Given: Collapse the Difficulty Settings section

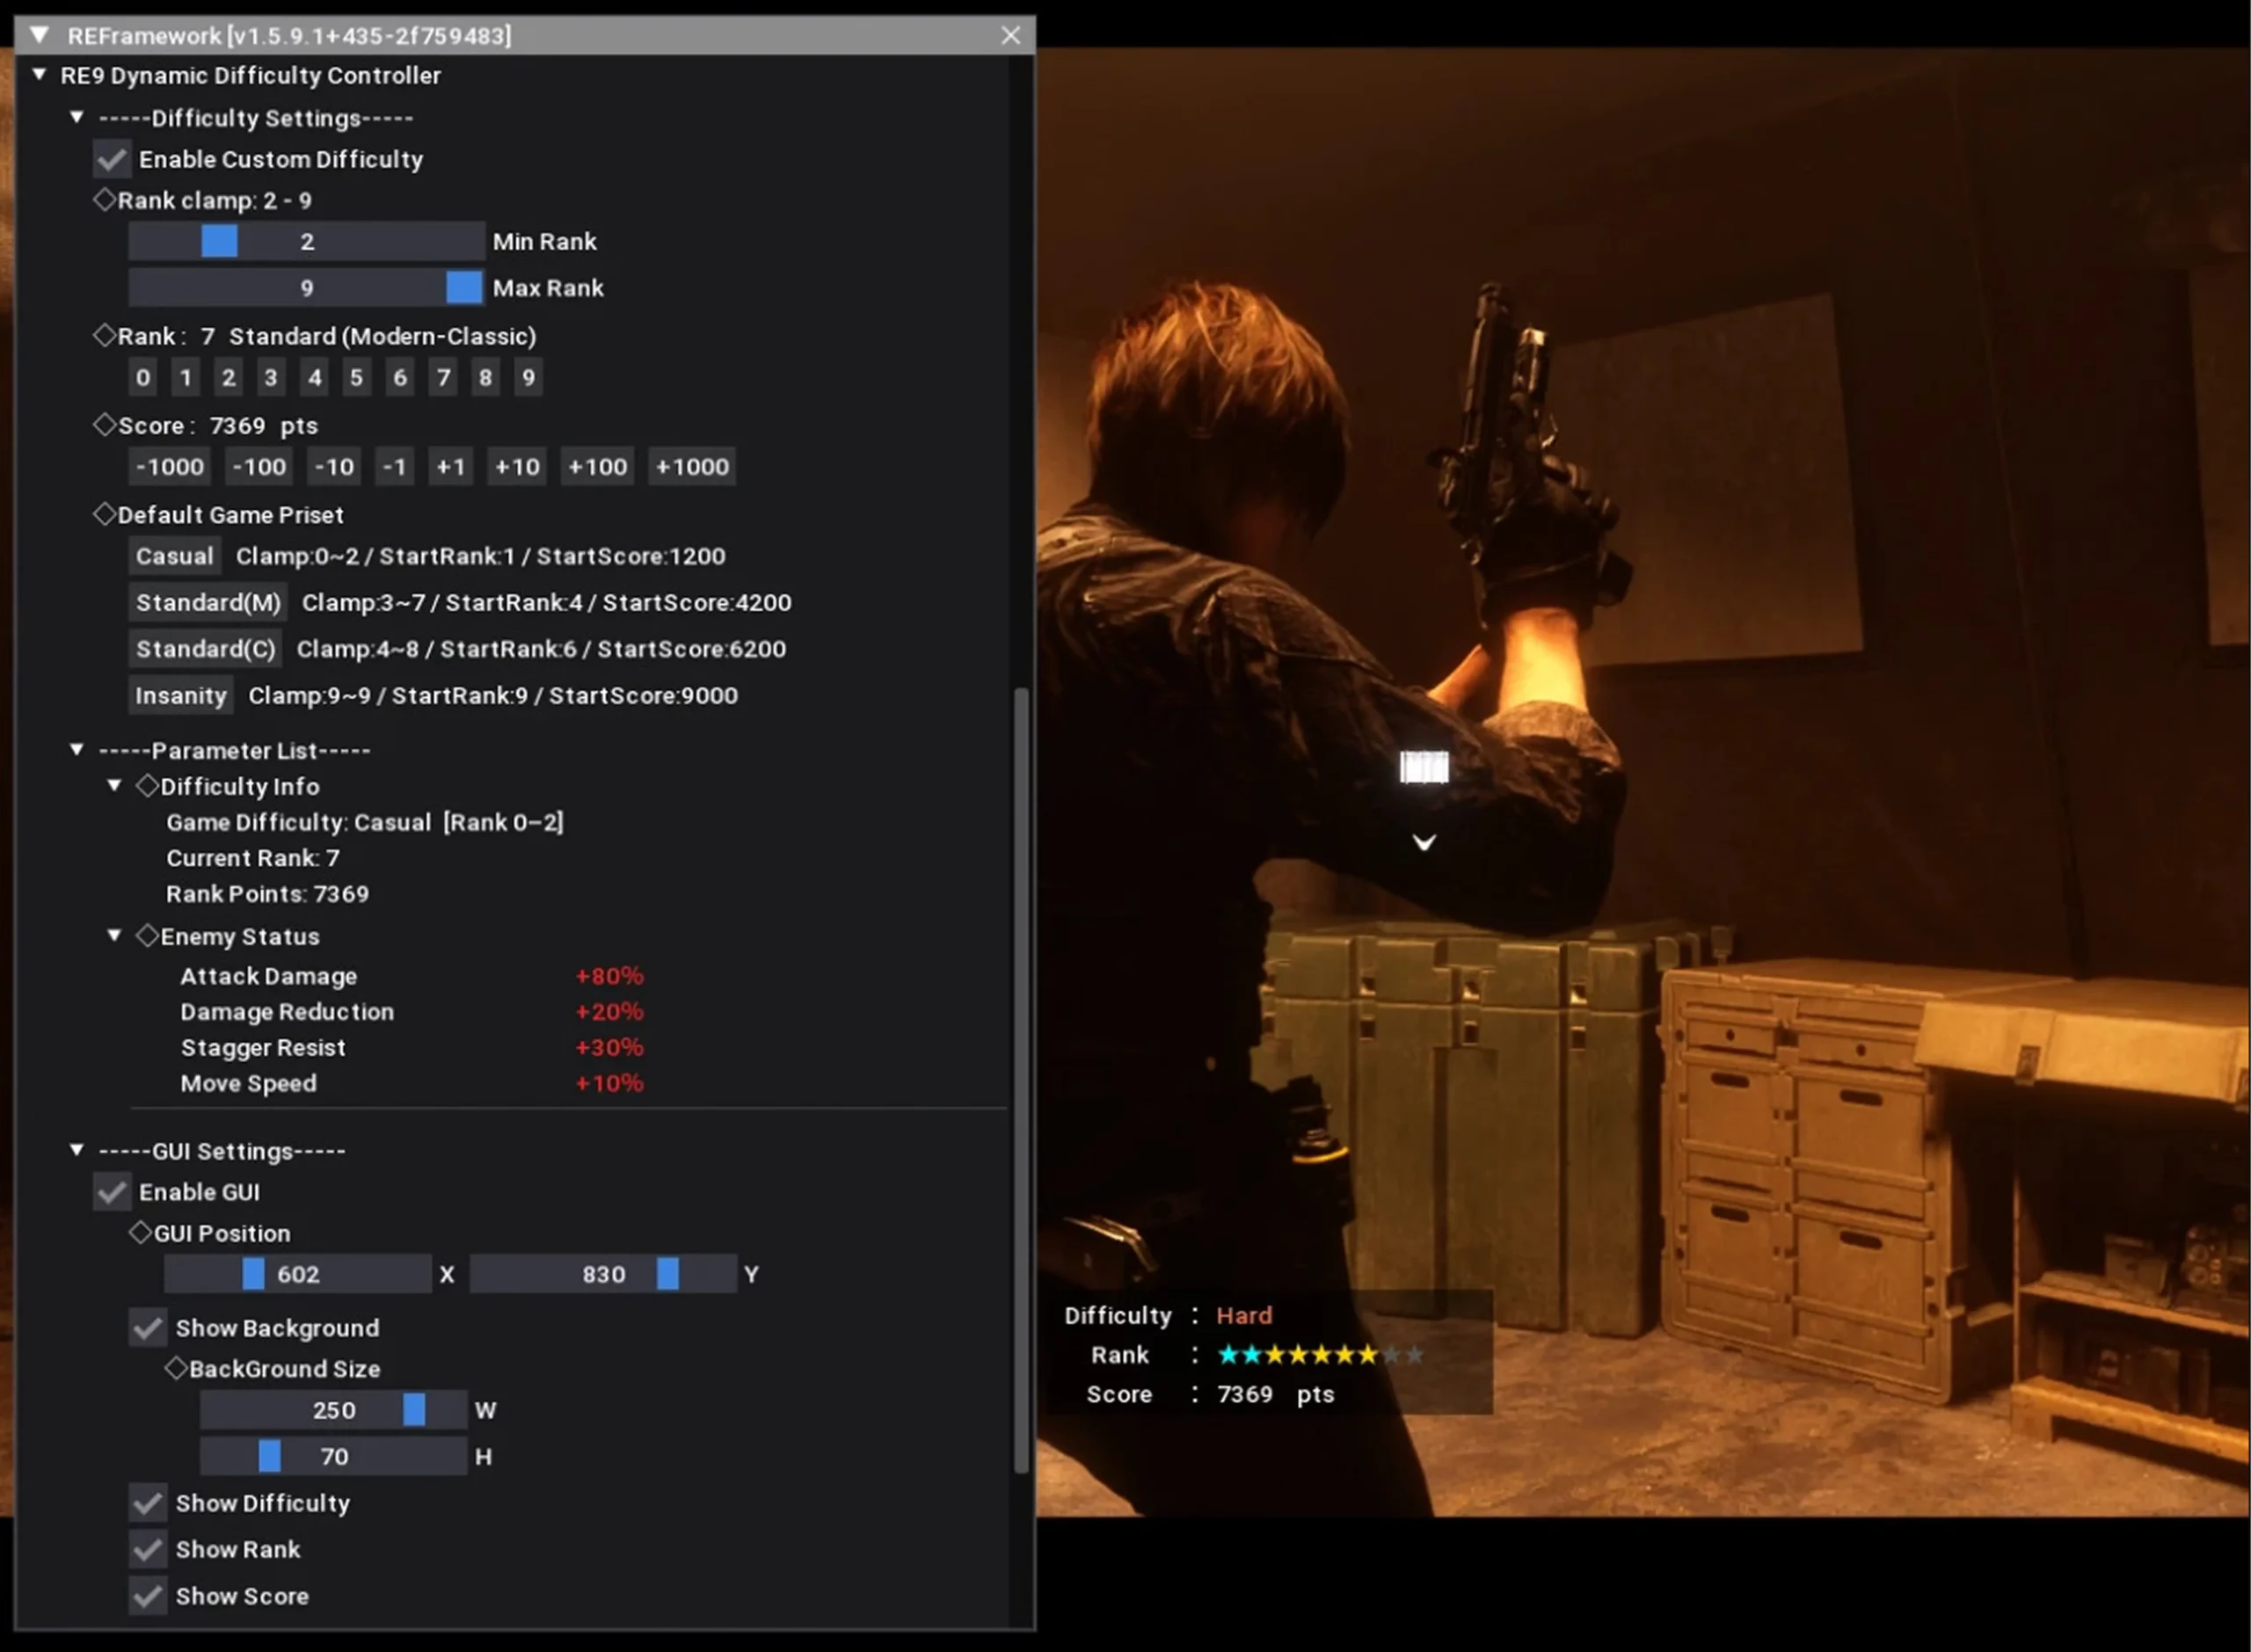Looking at the screenshot, I should click(x=76, y=118).
